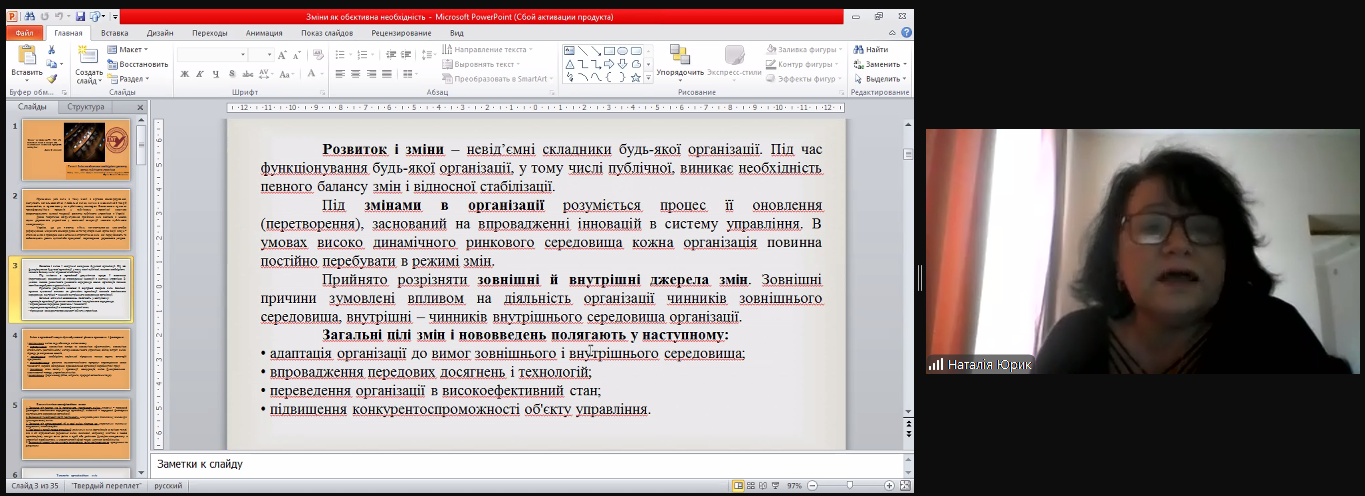This screenshot has height=496, width=1365.
Task: Switch to the Вставка tab
Action: (114, 33)
